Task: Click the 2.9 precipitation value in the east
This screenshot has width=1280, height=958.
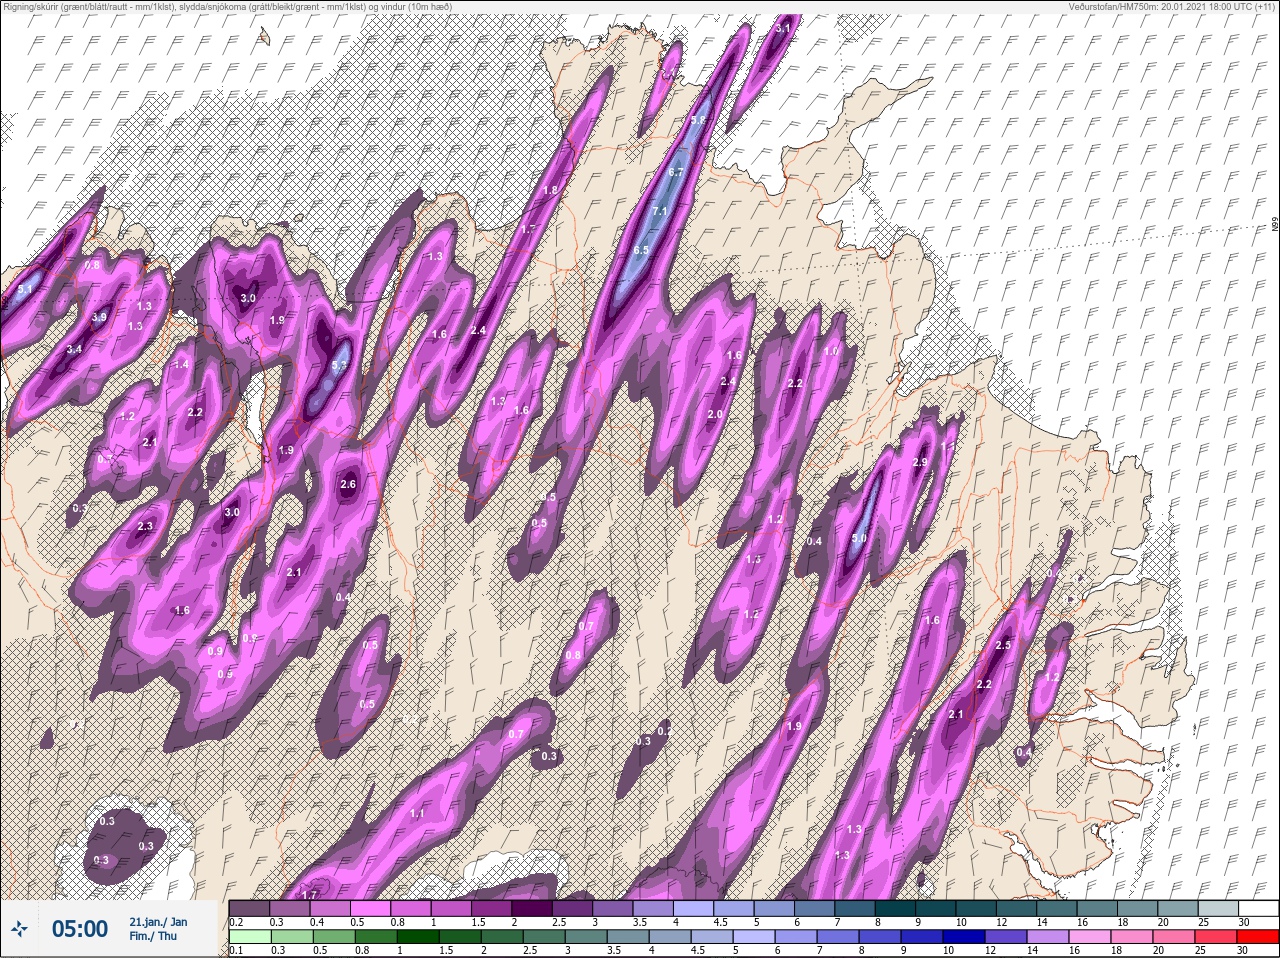Action: pyautogui.click(x=921, y=462)
